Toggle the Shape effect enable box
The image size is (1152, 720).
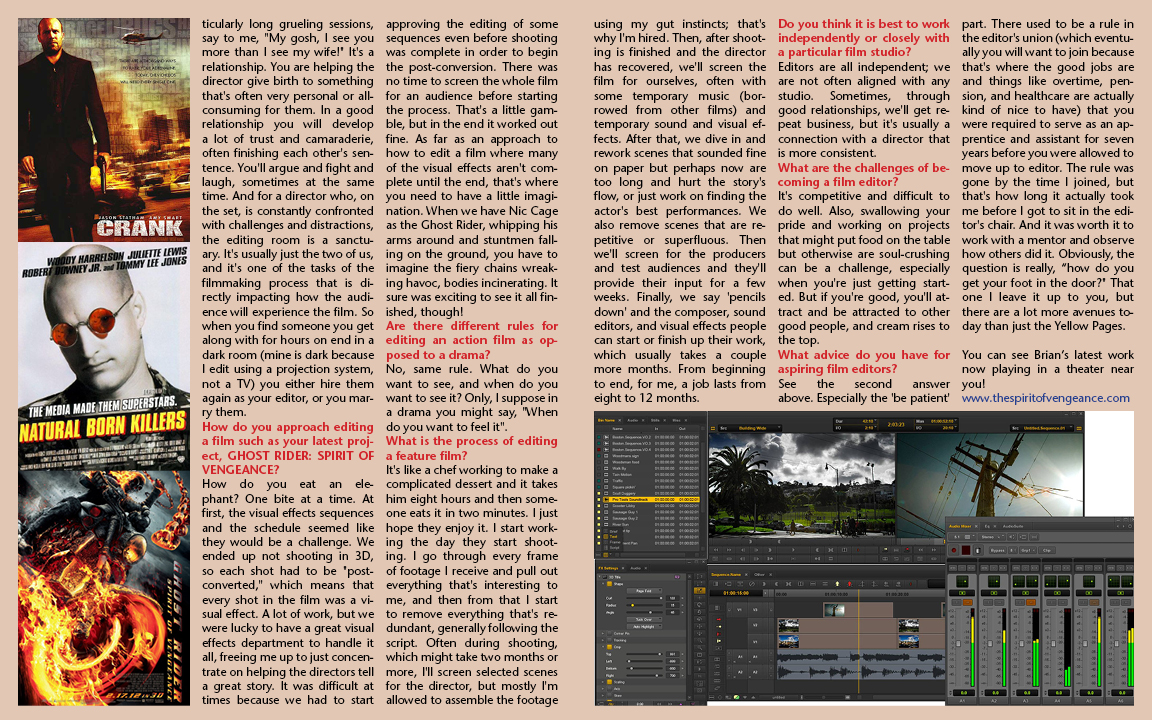(x=609, y=583)
